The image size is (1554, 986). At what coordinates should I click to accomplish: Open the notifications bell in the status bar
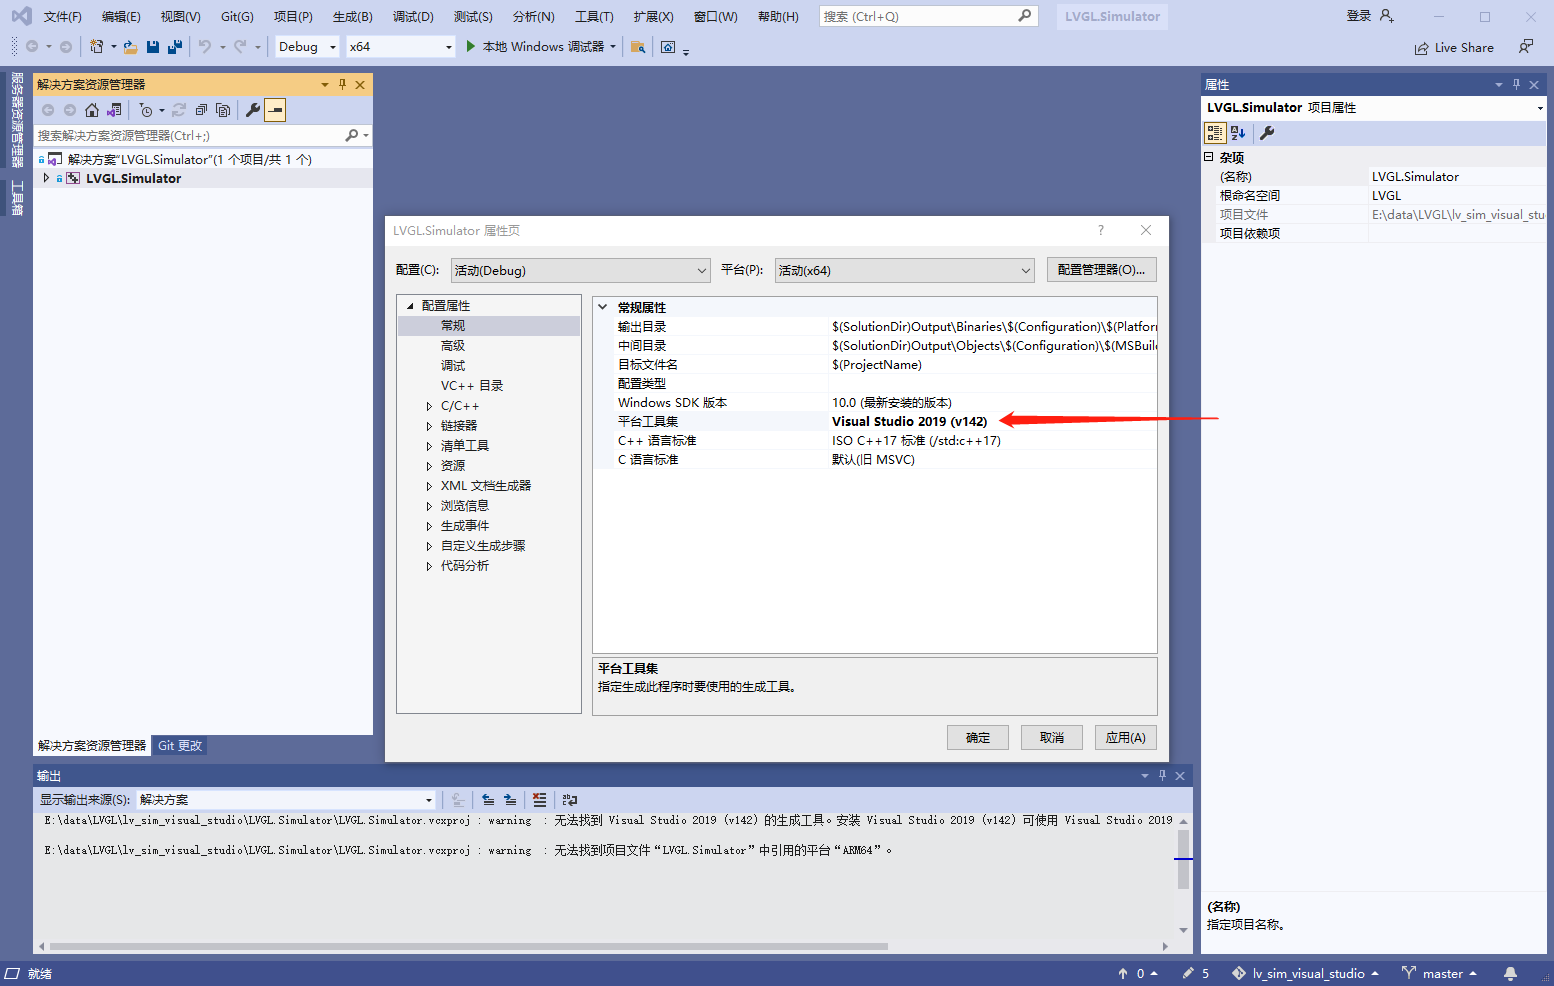click(1510, 973)
